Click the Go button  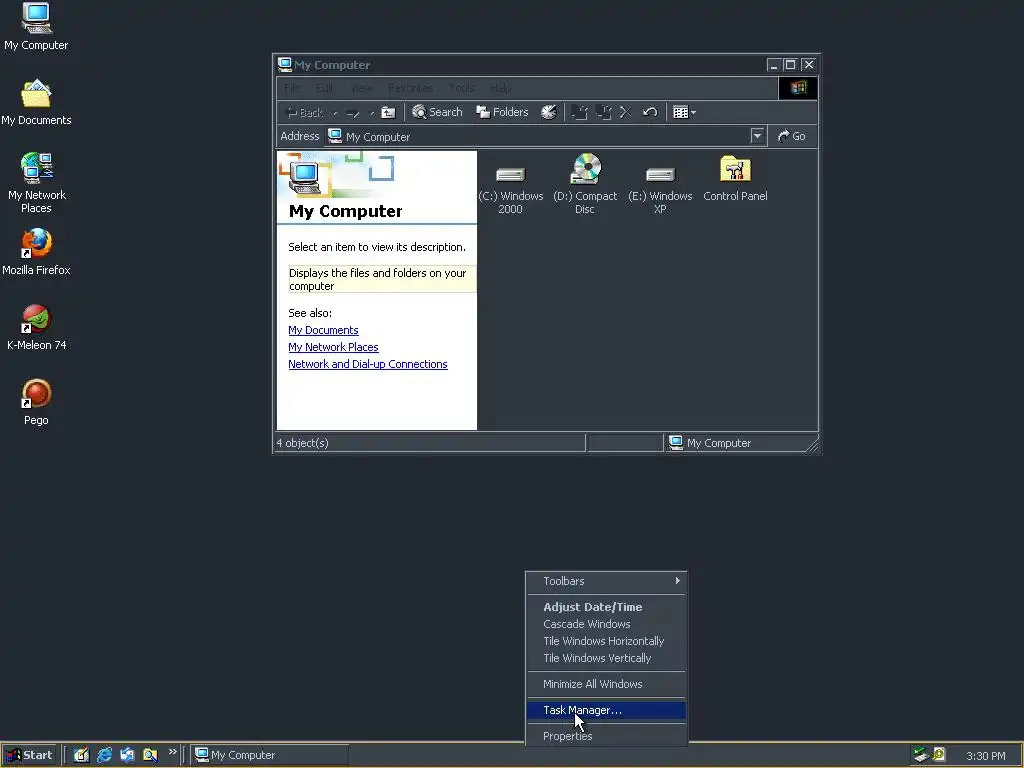[x=792, y=136]
